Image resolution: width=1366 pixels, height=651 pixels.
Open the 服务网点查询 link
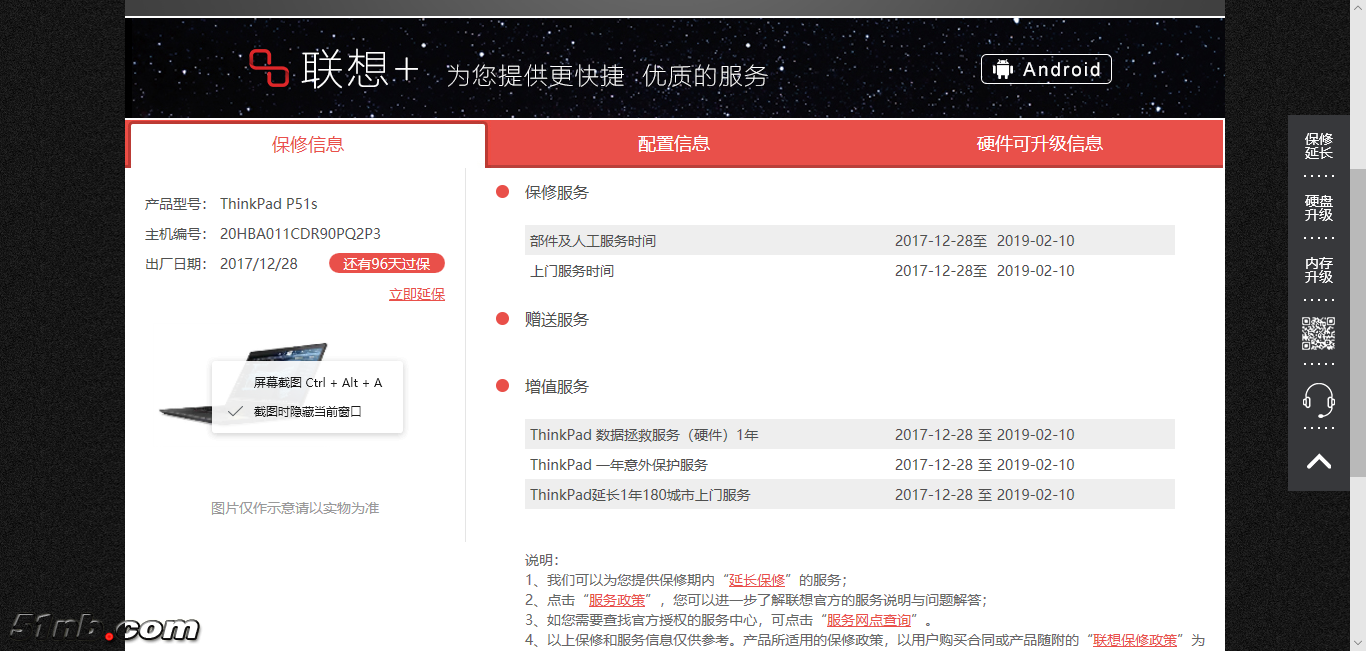(x=868, y=620)
